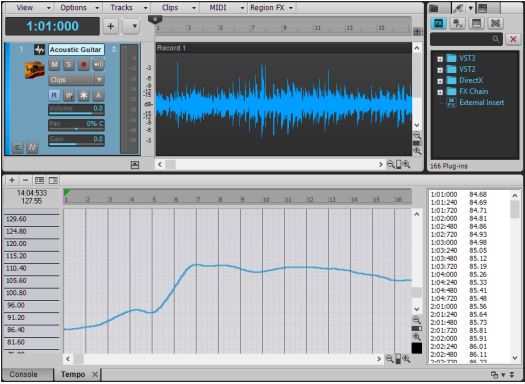Collapse the dock with double-chevron icon

pos(512,375)
